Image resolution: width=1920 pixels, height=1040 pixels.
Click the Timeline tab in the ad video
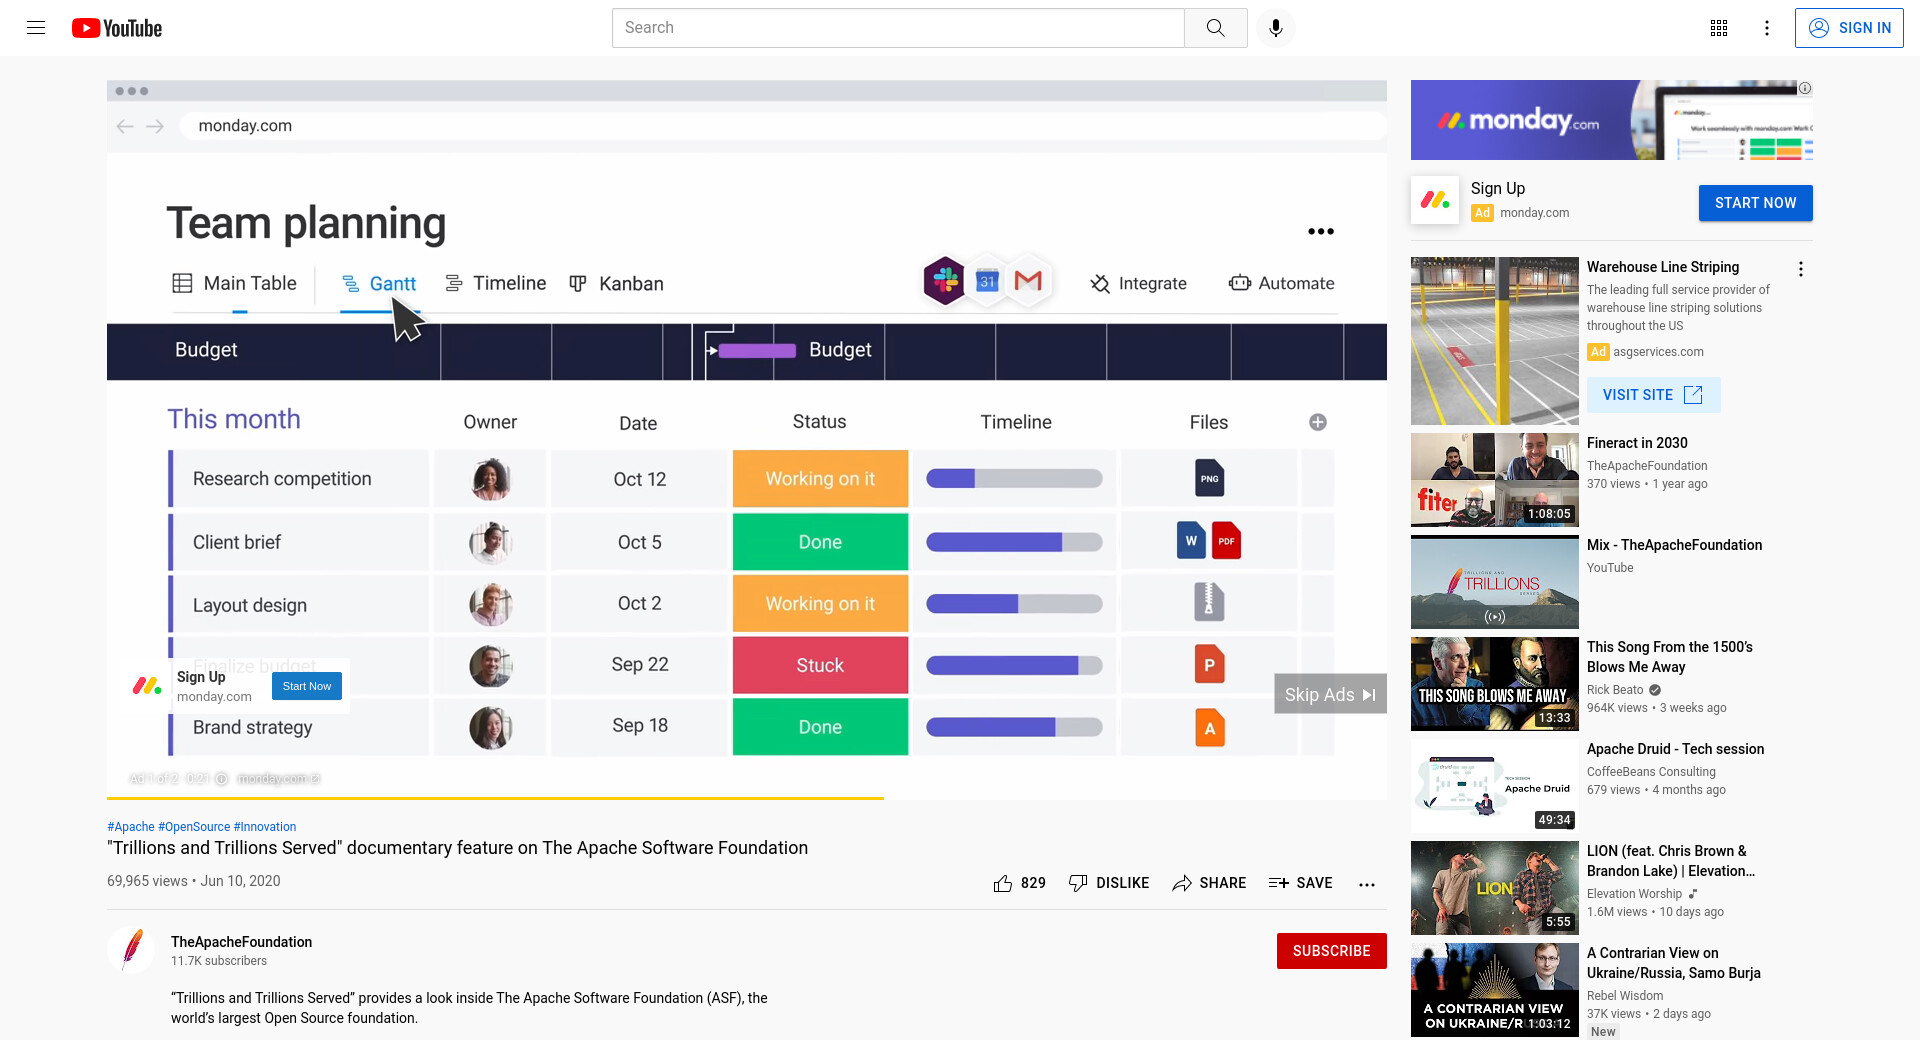click(x=496, y=283)
